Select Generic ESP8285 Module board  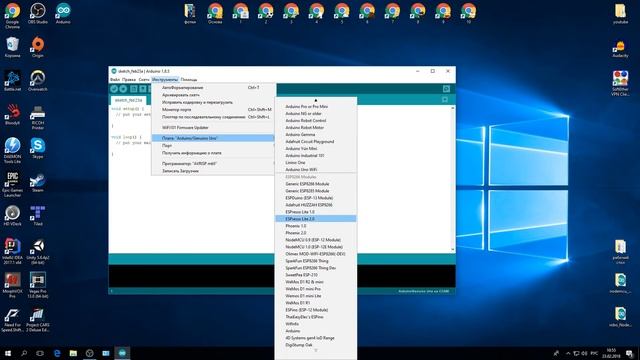(x=316, y=191)
